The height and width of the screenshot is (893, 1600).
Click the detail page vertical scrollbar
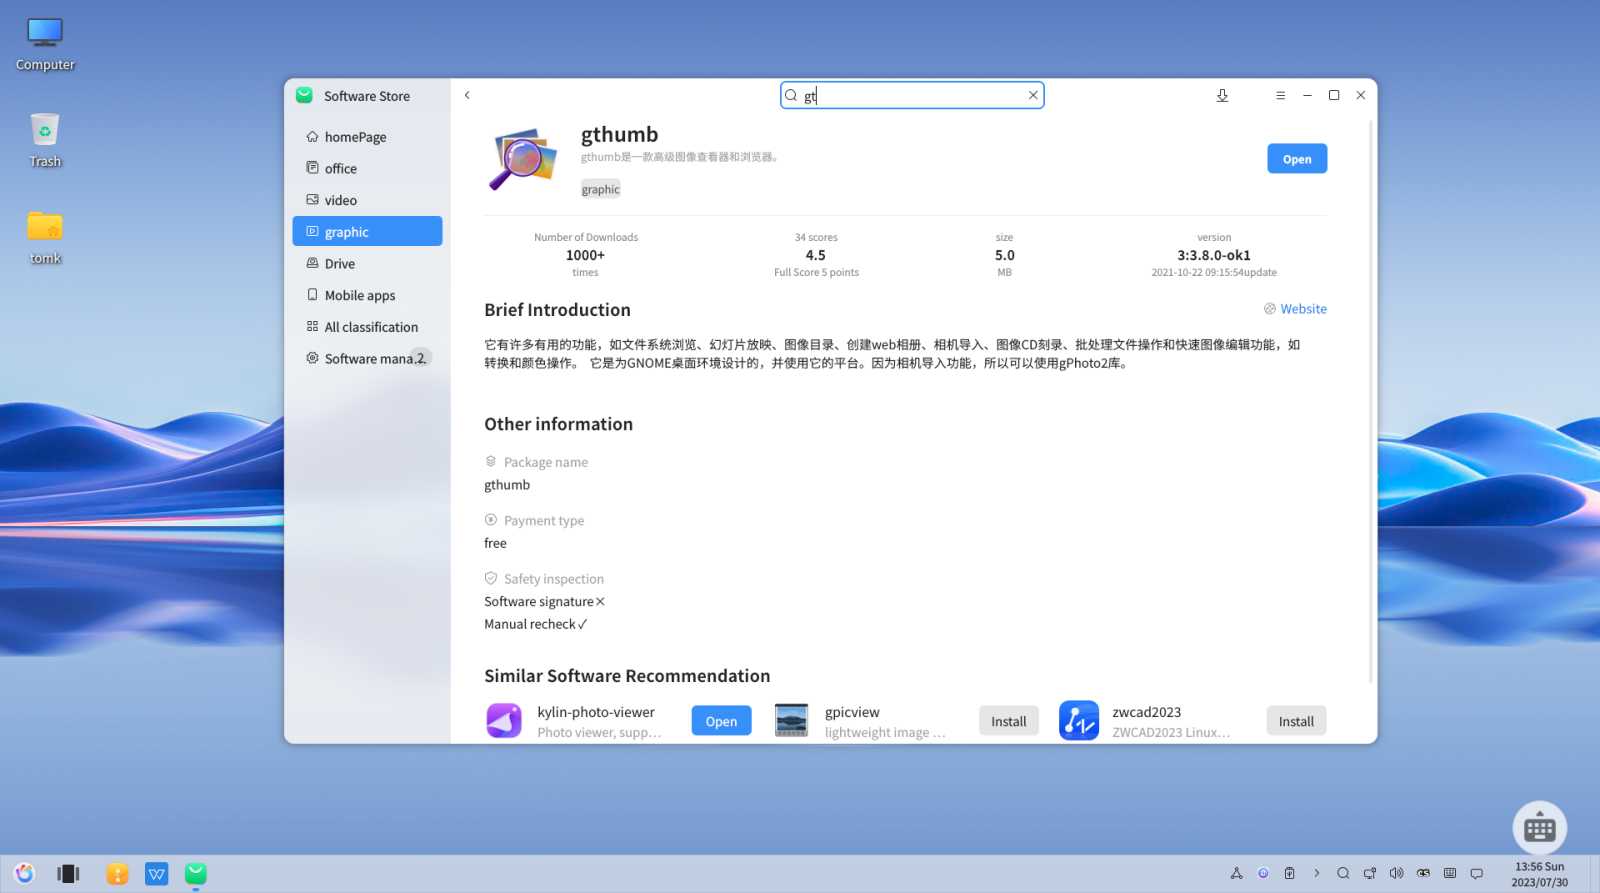pyautogui.click(x=1371, y=400)
